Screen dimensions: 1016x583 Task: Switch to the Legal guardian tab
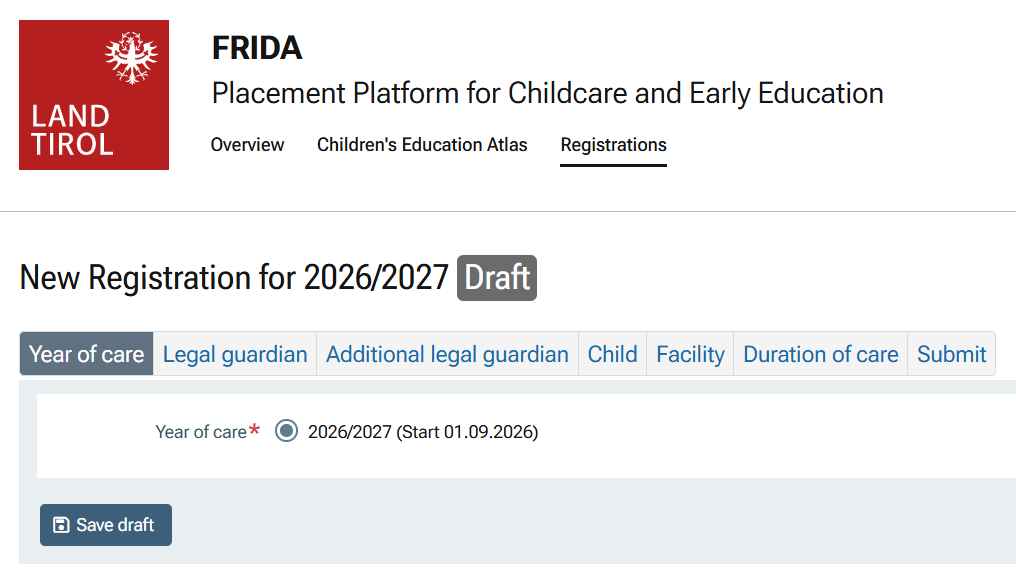click(235, 354)
